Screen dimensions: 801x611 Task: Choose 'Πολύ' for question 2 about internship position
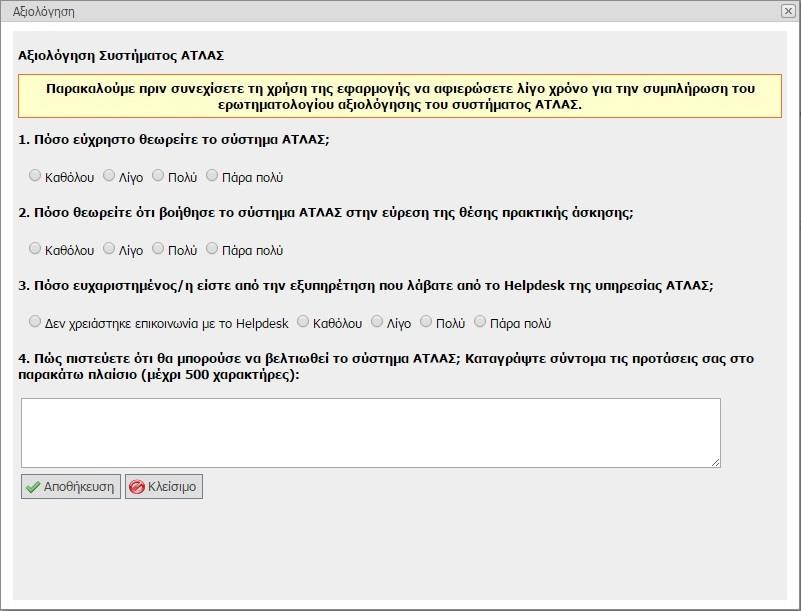158,249
